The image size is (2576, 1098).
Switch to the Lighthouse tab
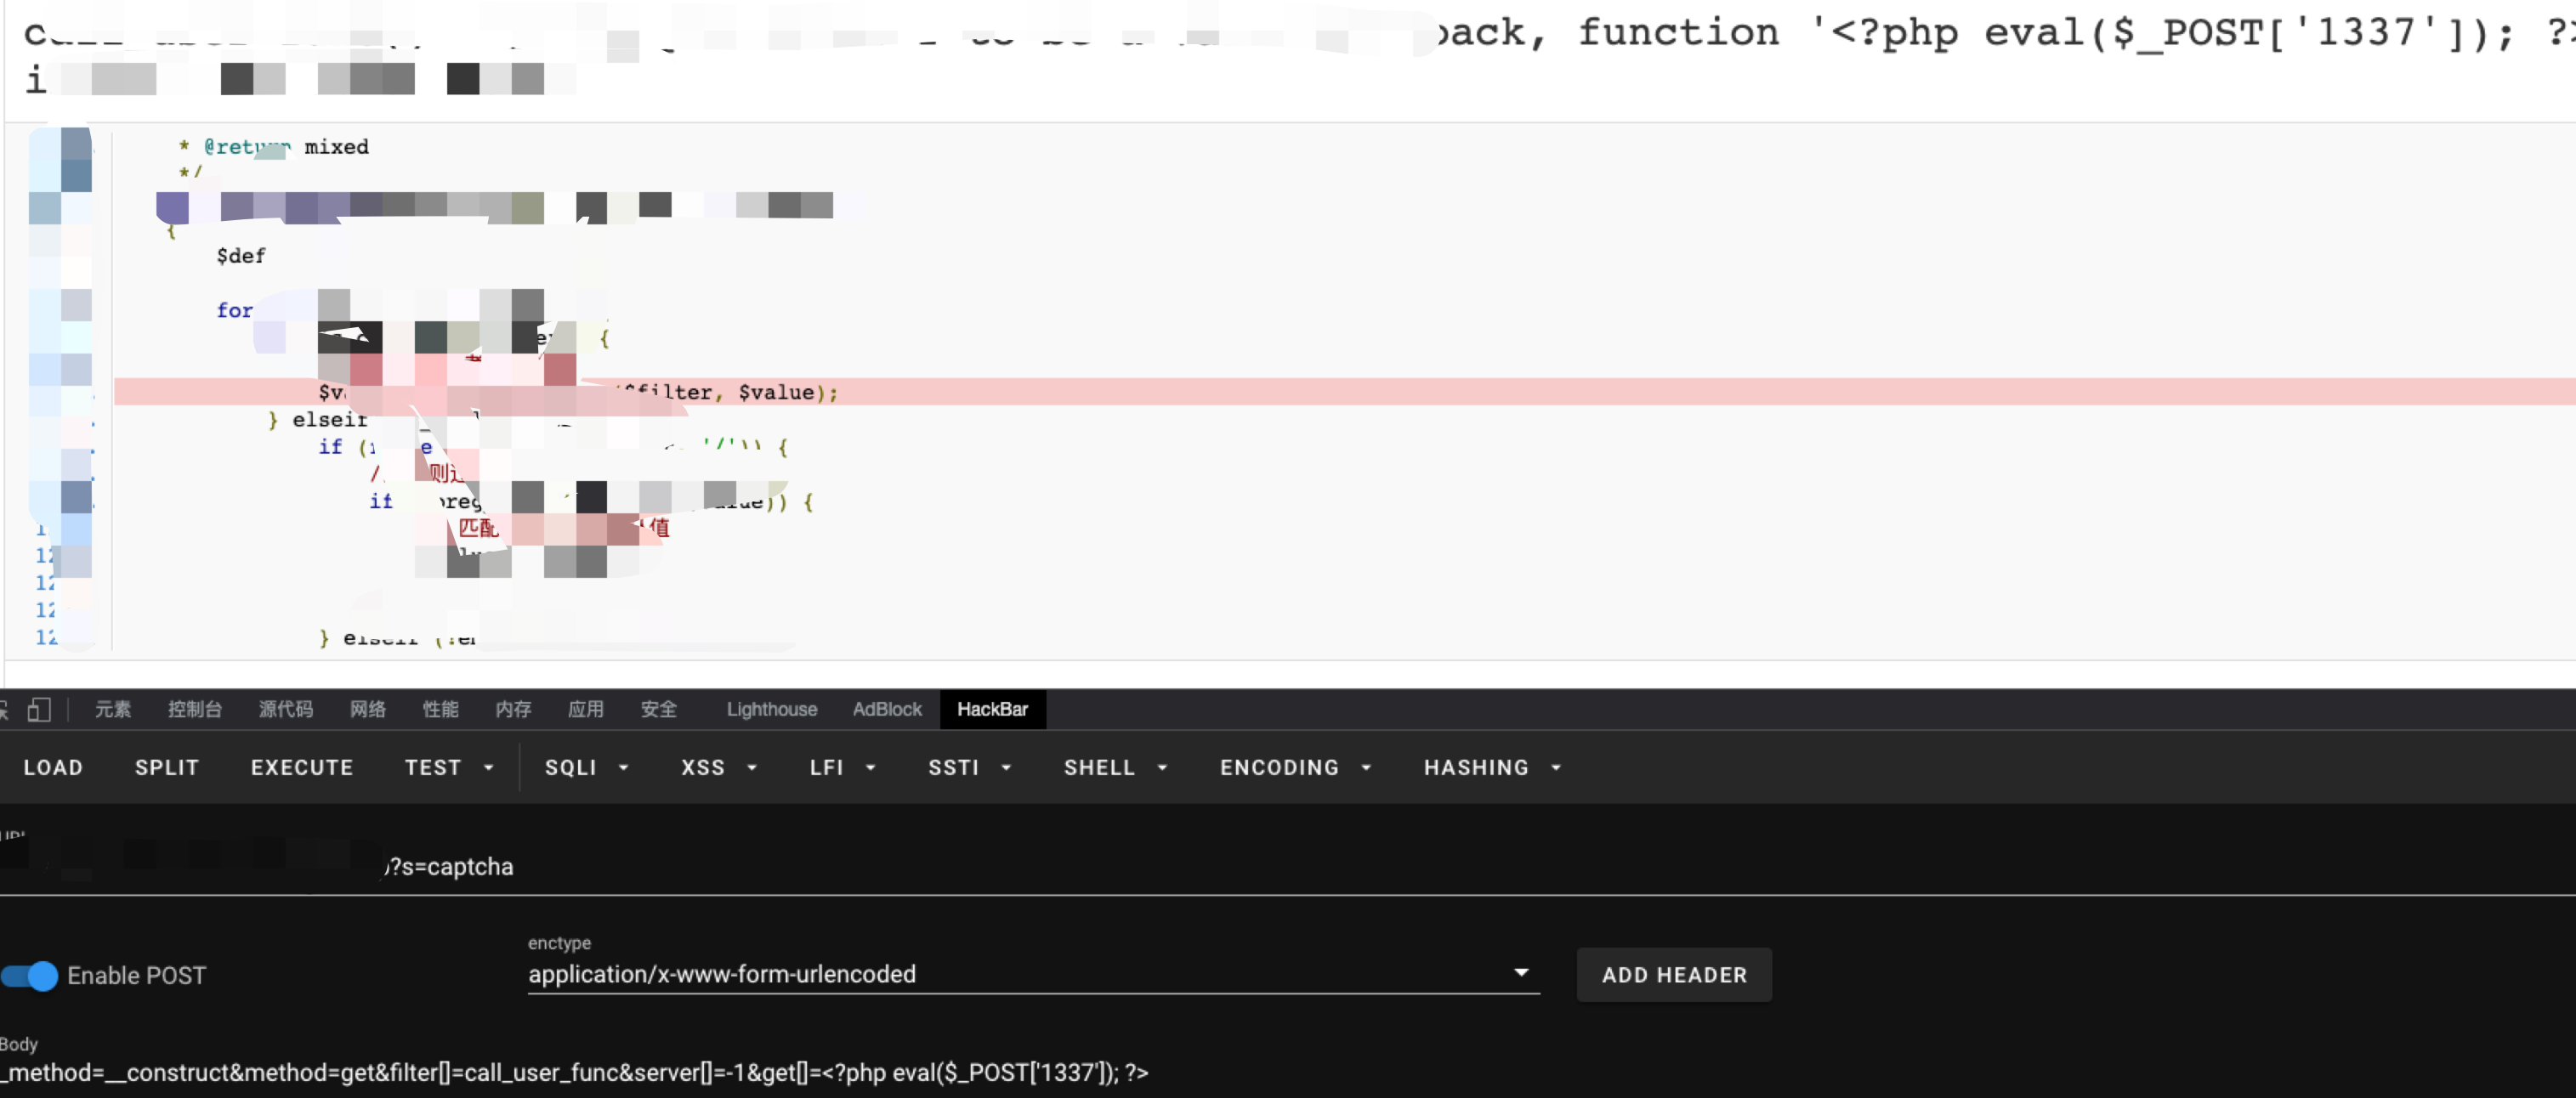pos(771,709)
